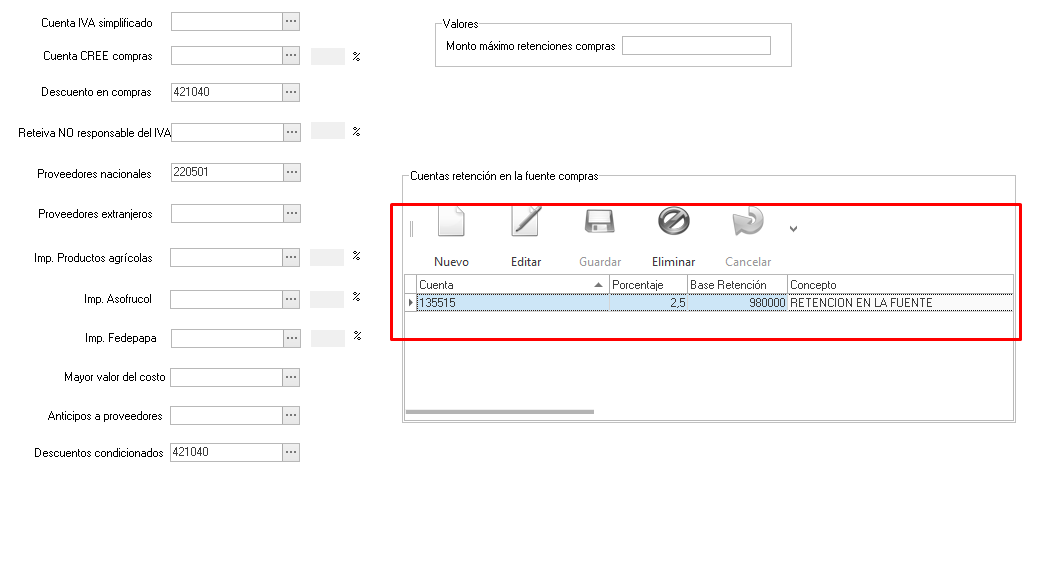Image resolution: width=1057 pixels, height=571 pixels.
Task: Browse accounts for Proveedores nacionales
Action: pyautogui.click(x=291, y=172)
